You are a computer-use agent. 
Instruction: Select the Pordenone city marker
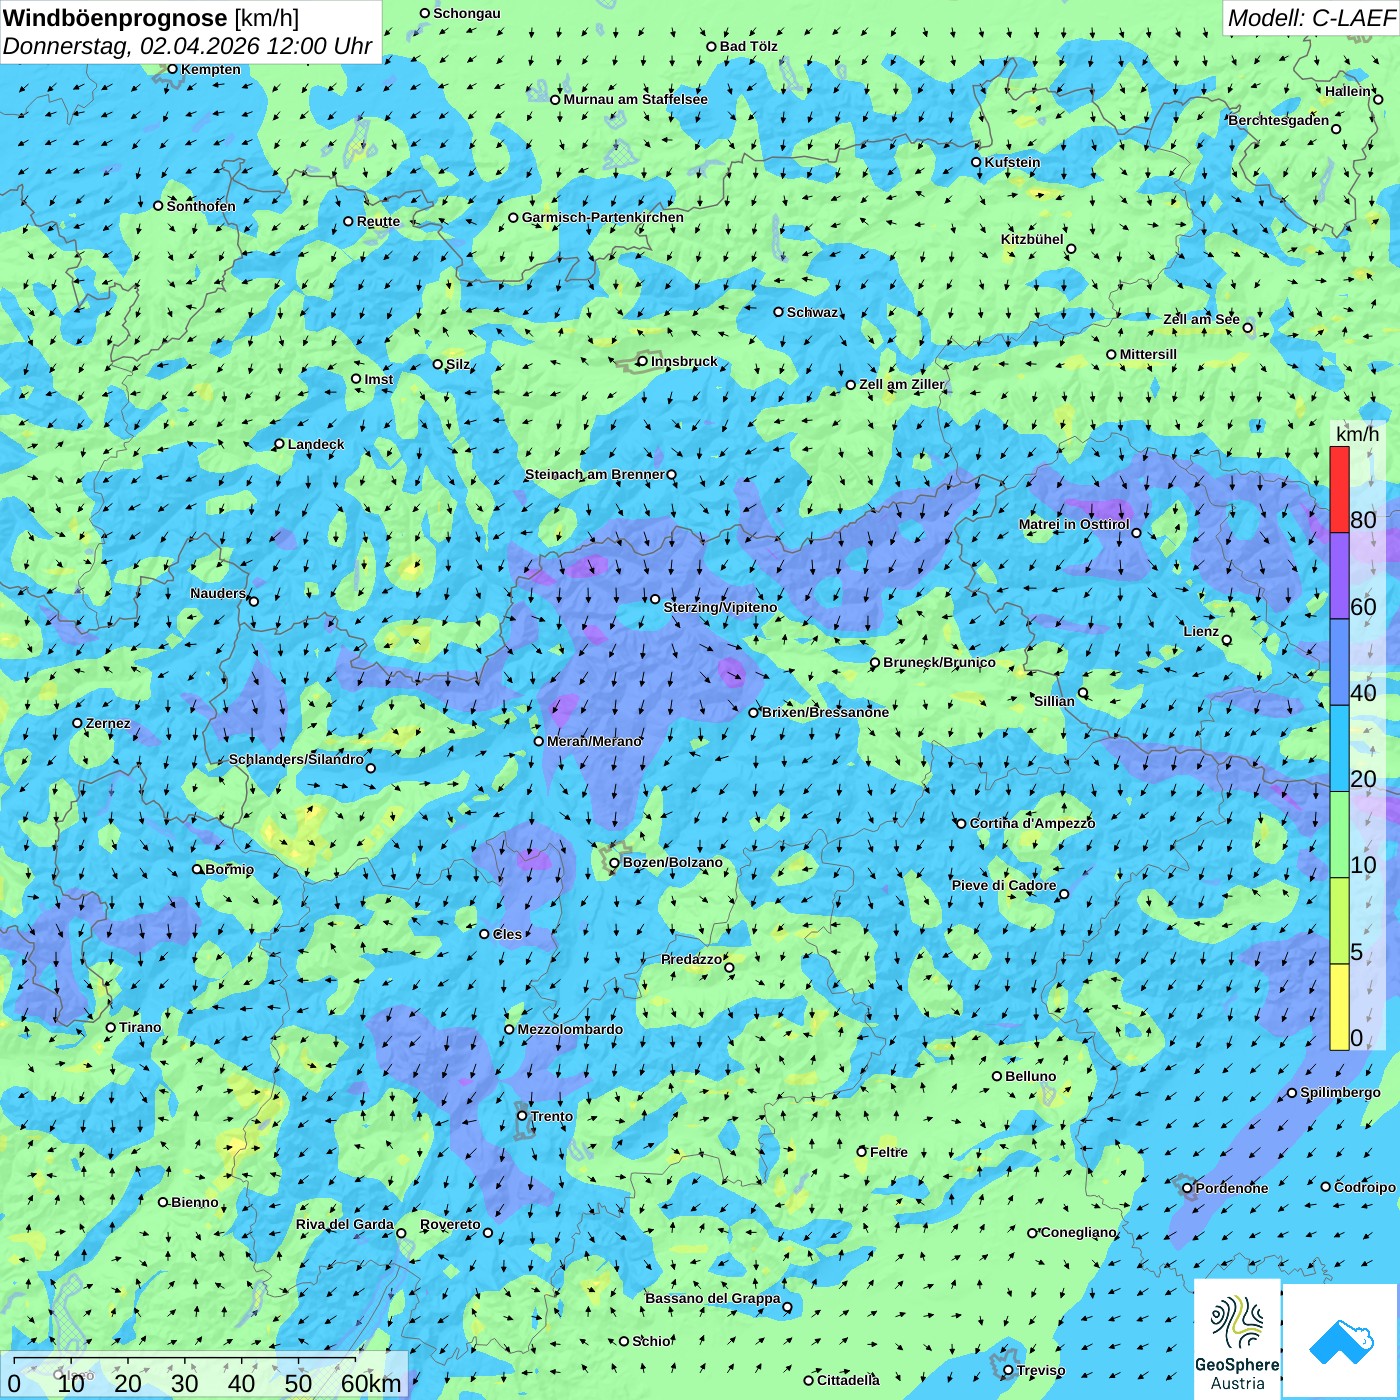point(1188,1188)
